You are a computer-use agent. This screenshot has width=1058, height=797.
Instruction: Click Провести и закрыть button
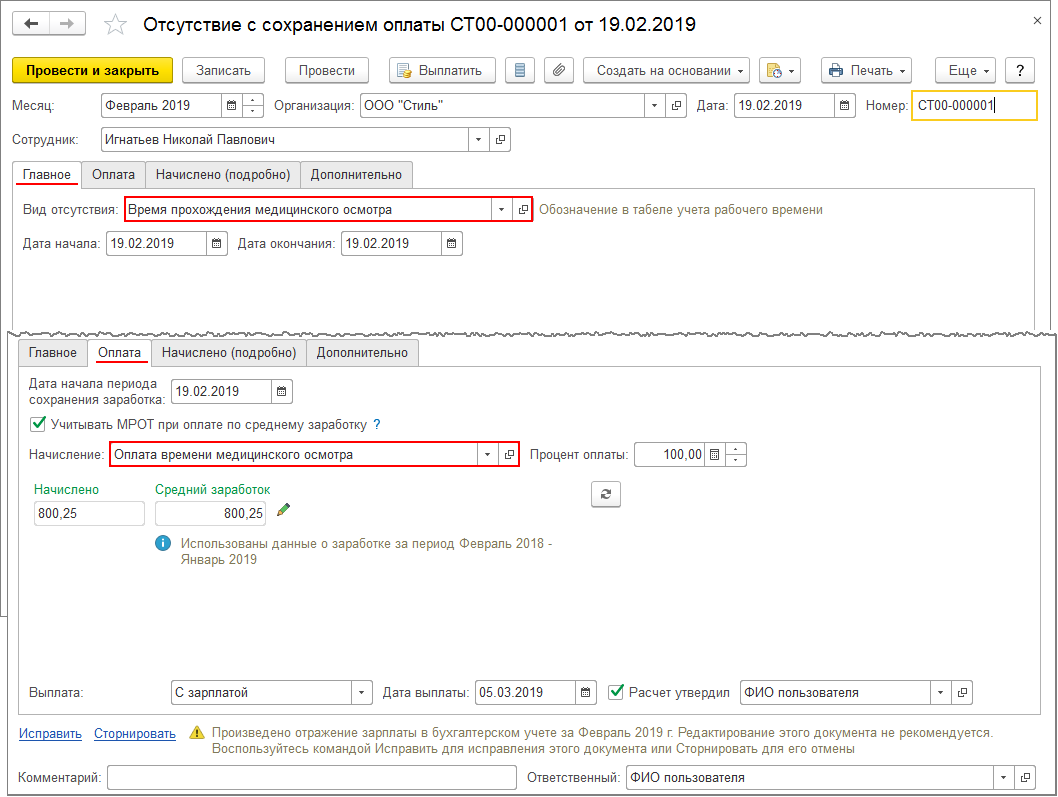coord(92,70)
